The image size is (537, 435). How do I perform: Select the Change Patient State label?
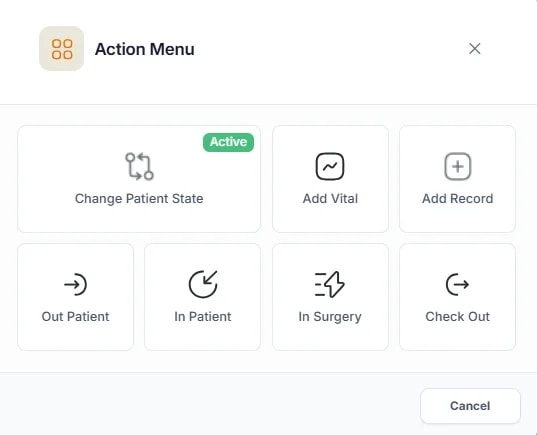[x=139, y=199]
